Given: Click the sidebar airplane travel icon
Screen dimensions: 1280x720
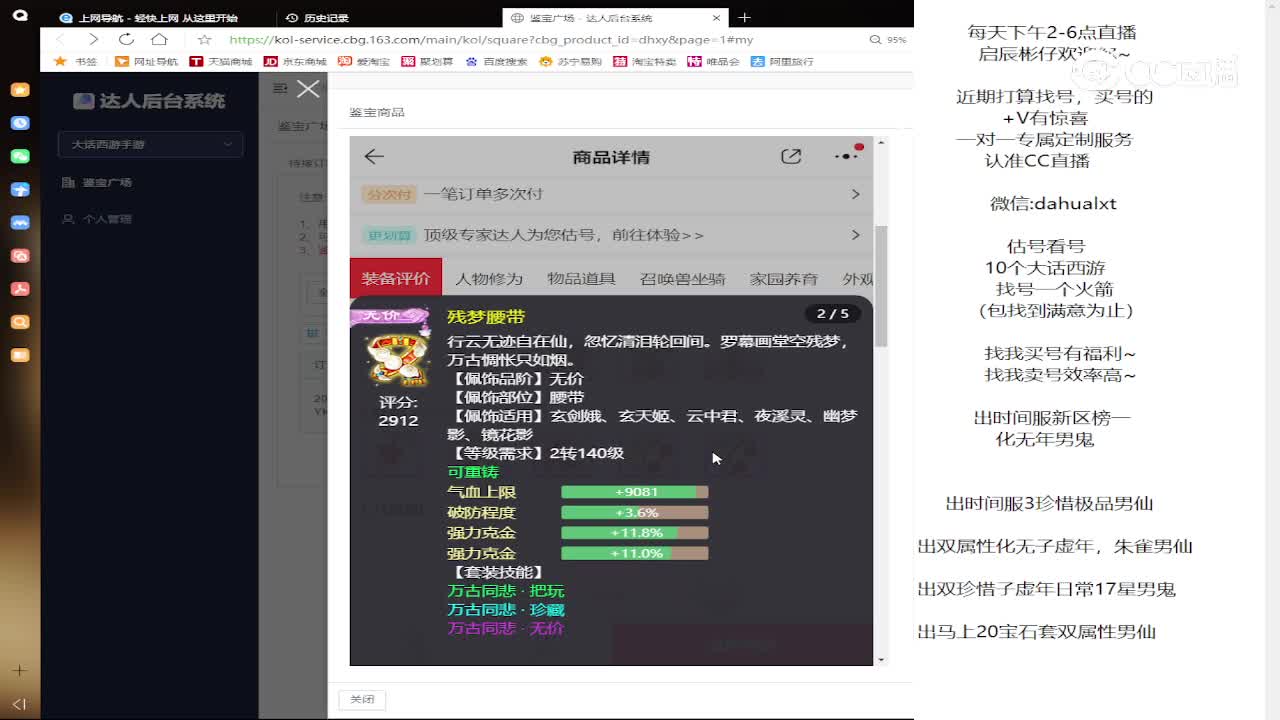Looking at the screenshot, I should (x=19, y=189).
